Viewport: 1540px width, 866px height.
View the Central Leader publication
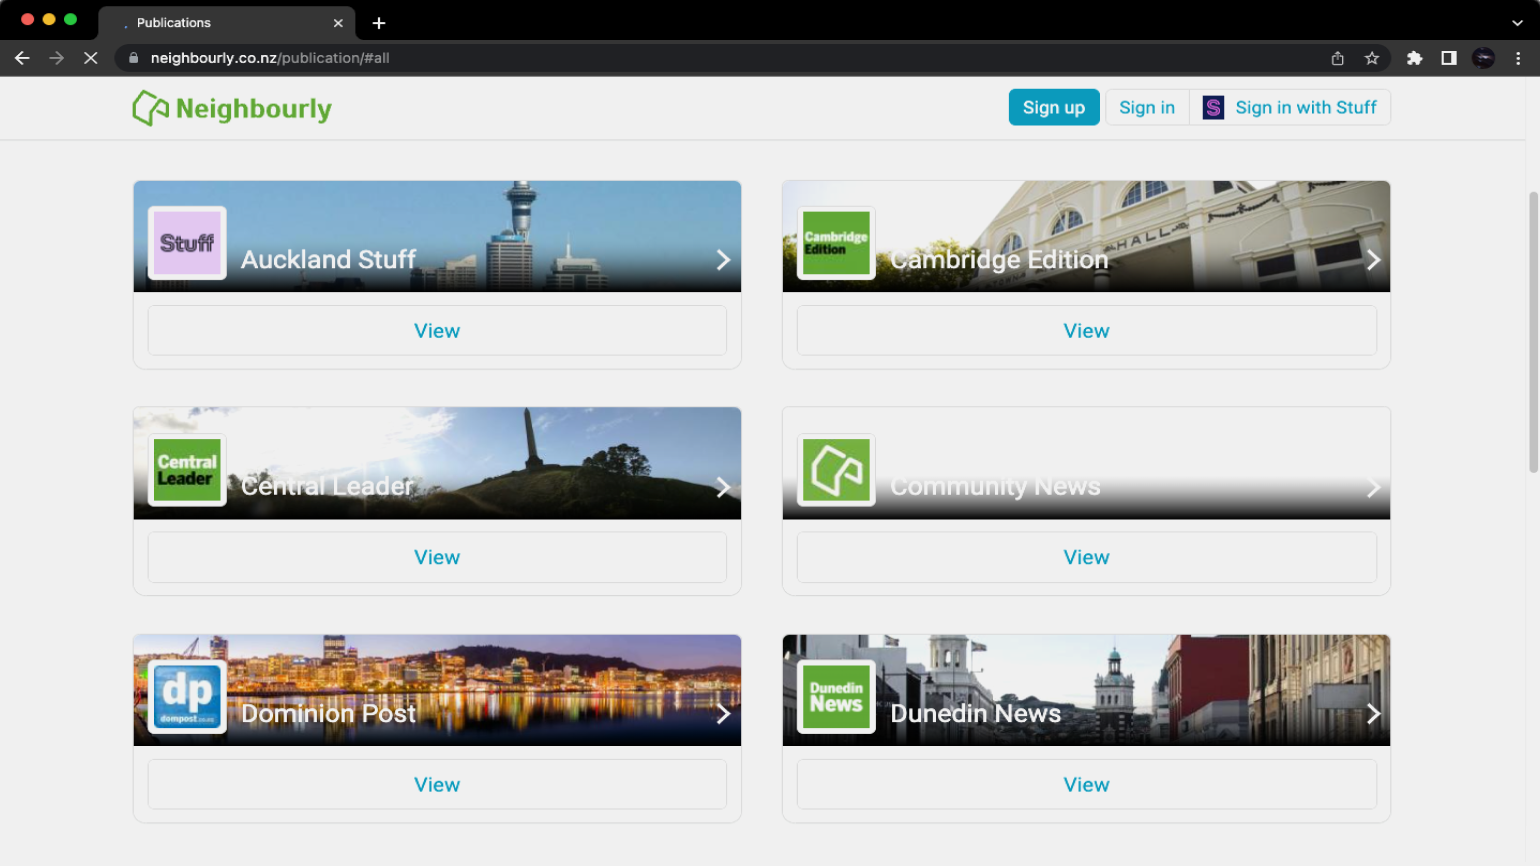pos(437,558)
